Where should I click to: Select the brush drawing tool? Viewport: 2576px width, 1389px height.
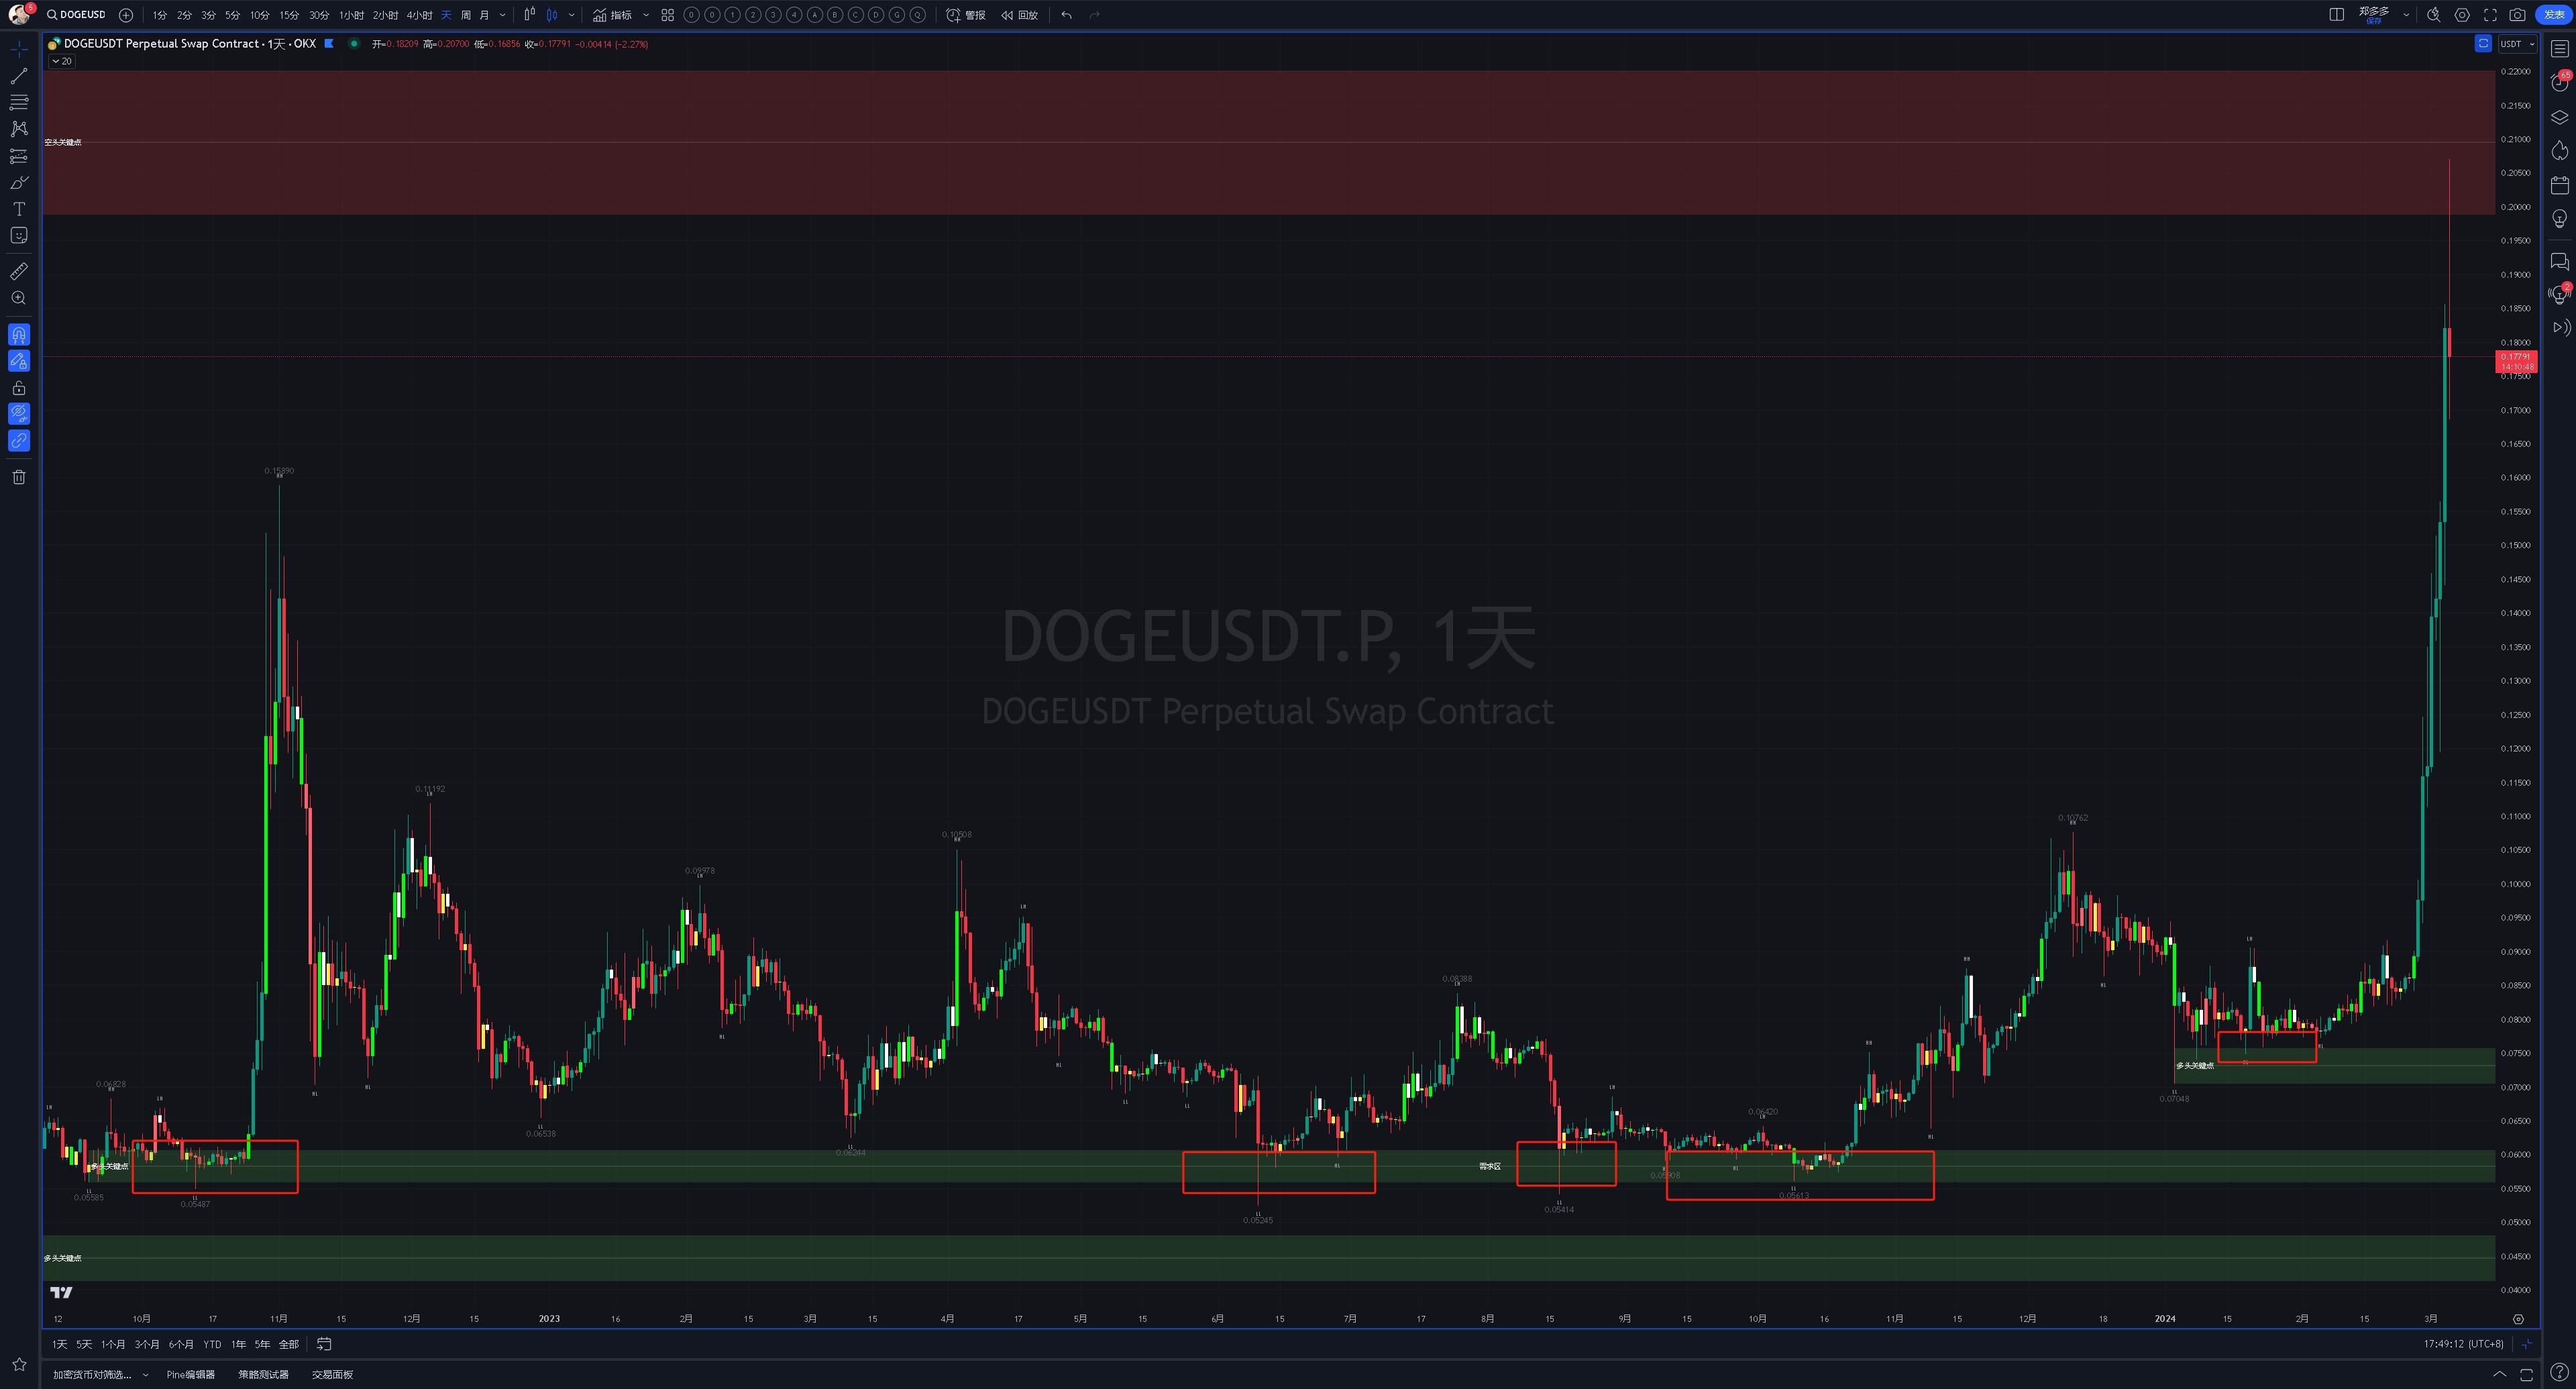tap(19, 182)
